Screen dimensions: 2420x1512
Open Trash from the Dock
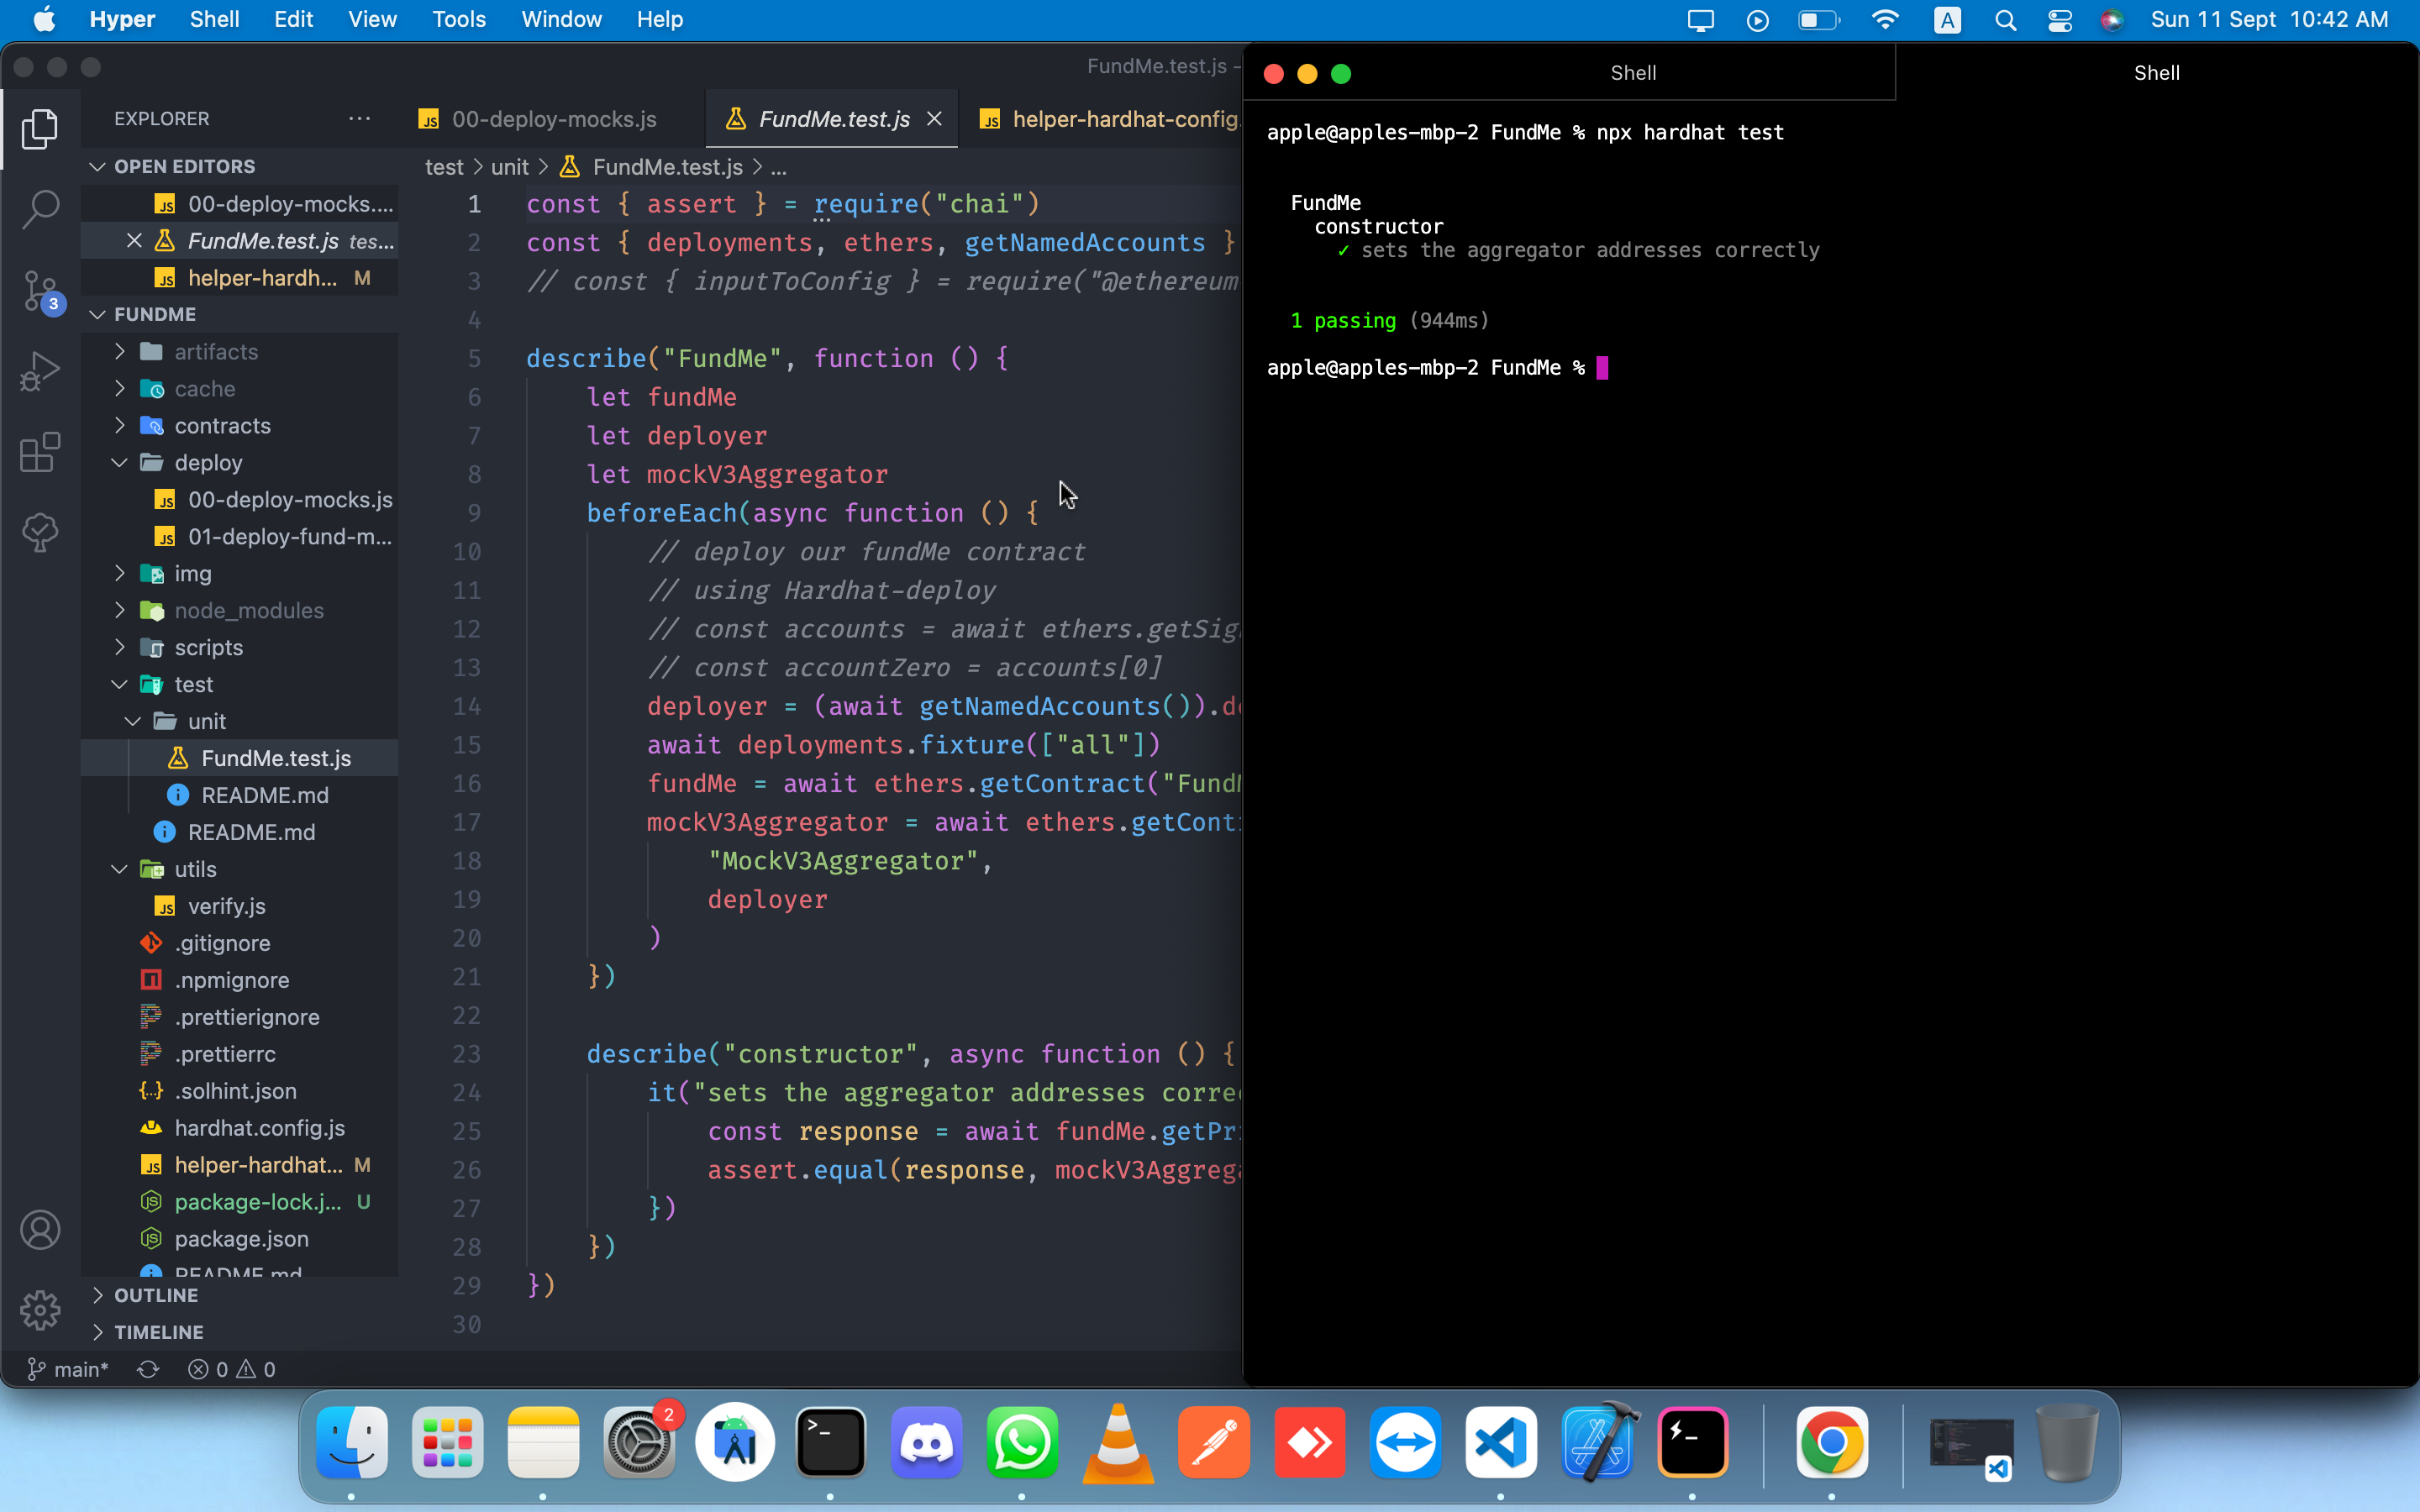point(2067,1443)
